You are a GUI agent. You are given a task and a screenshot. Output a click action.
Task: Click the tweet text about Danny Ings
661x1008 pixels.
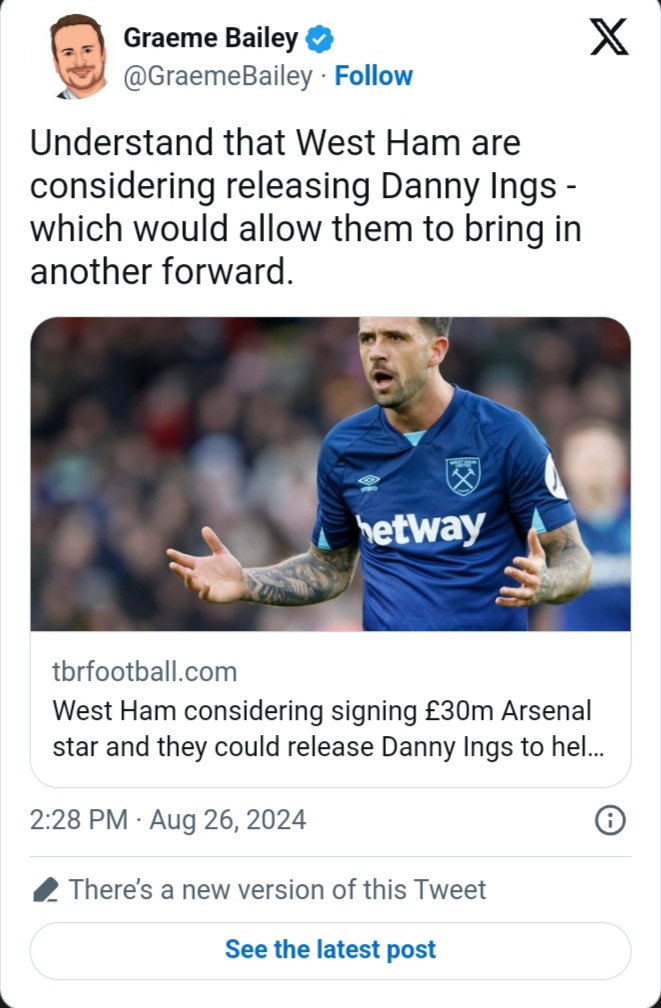[305, 206]
